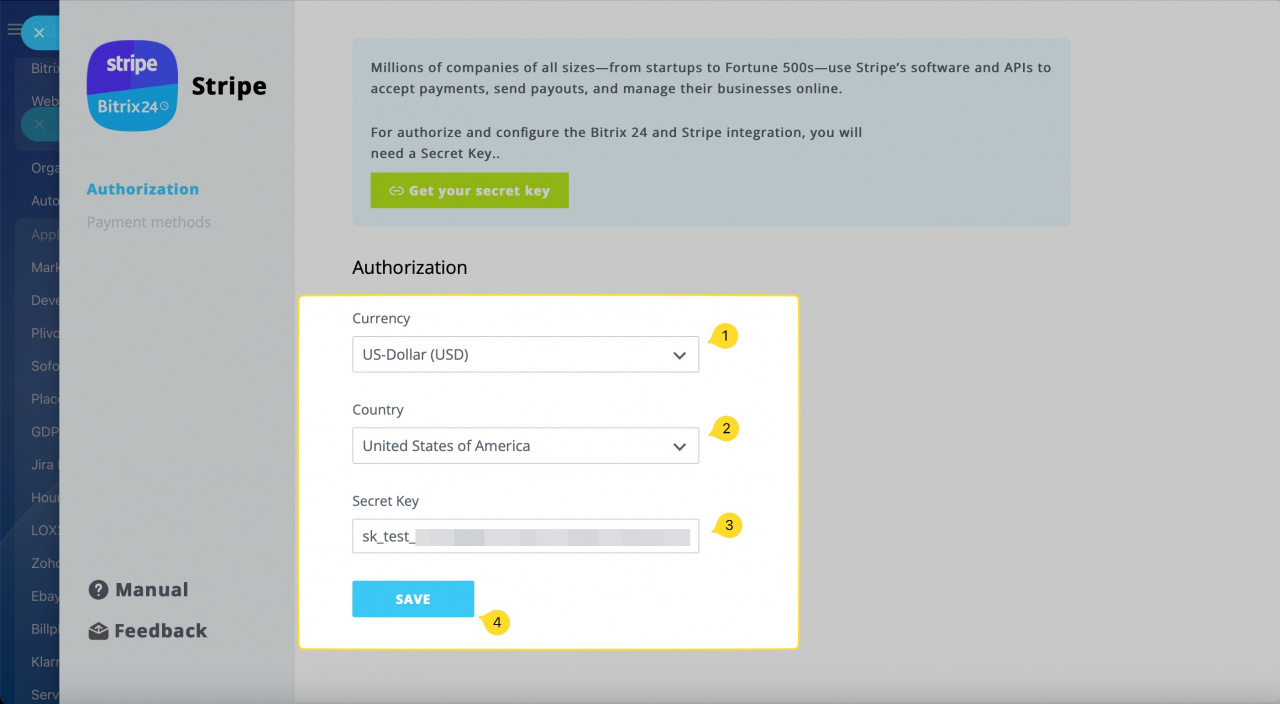The width and height of the screenshot is (1280, 704).
Task: Open the Manual link
Action: click(x=152, y=590)
